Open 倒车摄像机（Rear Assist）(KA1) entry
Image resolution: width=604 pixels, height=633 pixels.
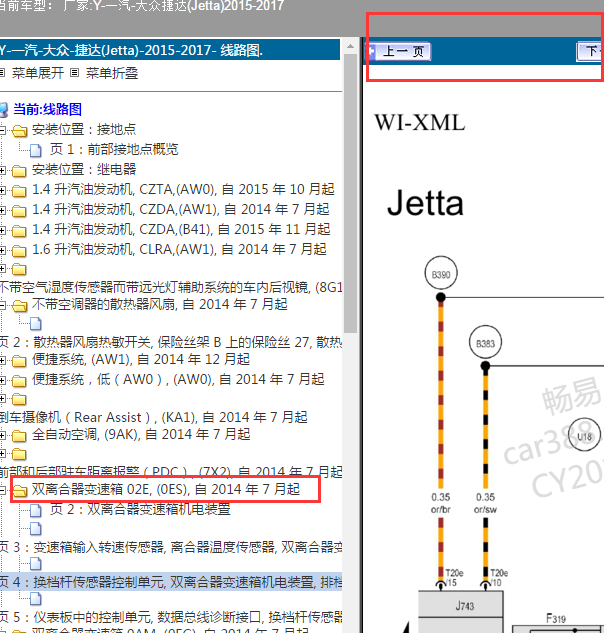153,417
